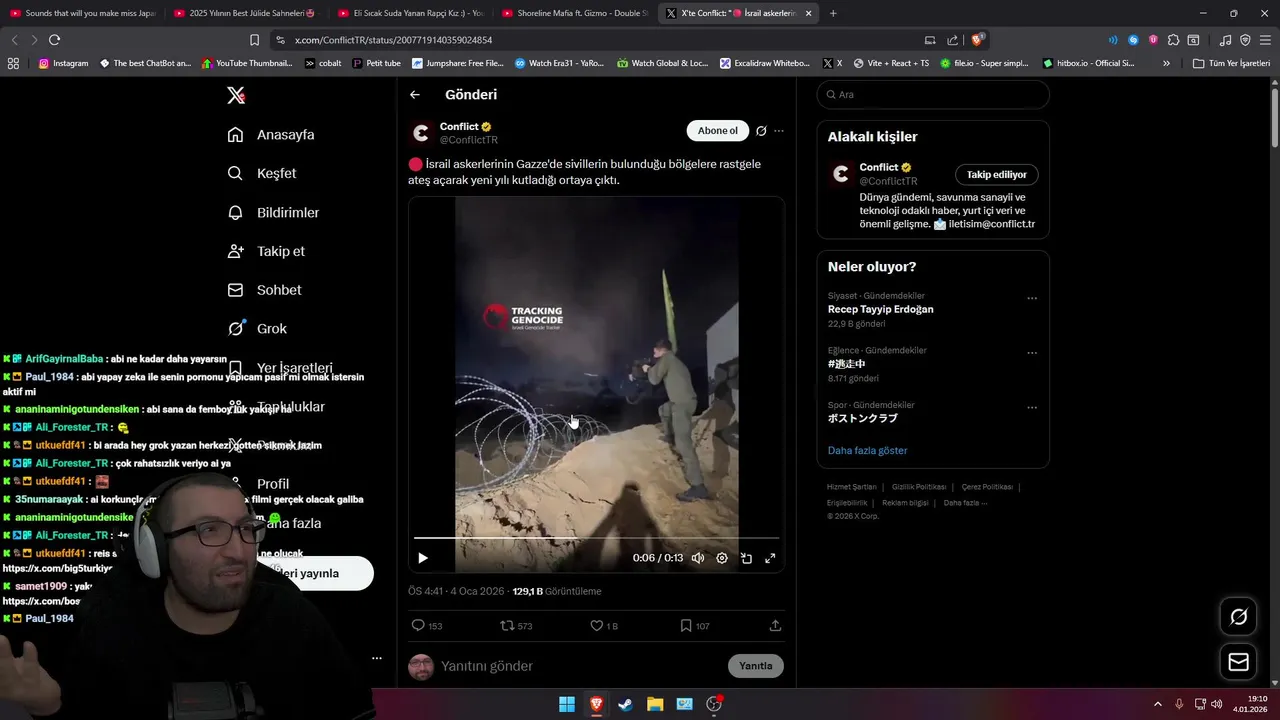The height and width of the screenshot is (720, 1280).
Task: Show hidden system tray icons
Action: pyautogui.click(x=1158, y=704)
